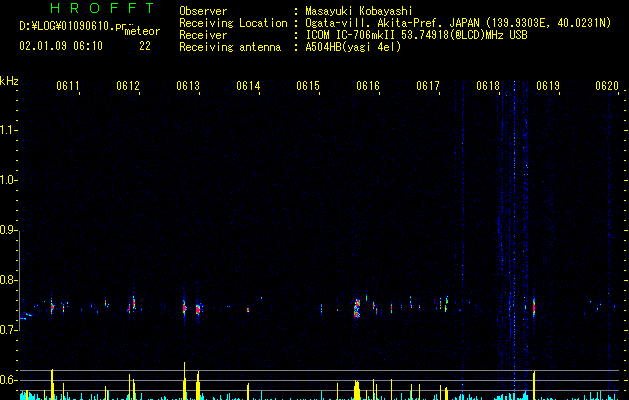Image resolution: width=629 pixels, height=400 pixels.
Task: Click the kHz axis unit label
Action: coord(9,81)
